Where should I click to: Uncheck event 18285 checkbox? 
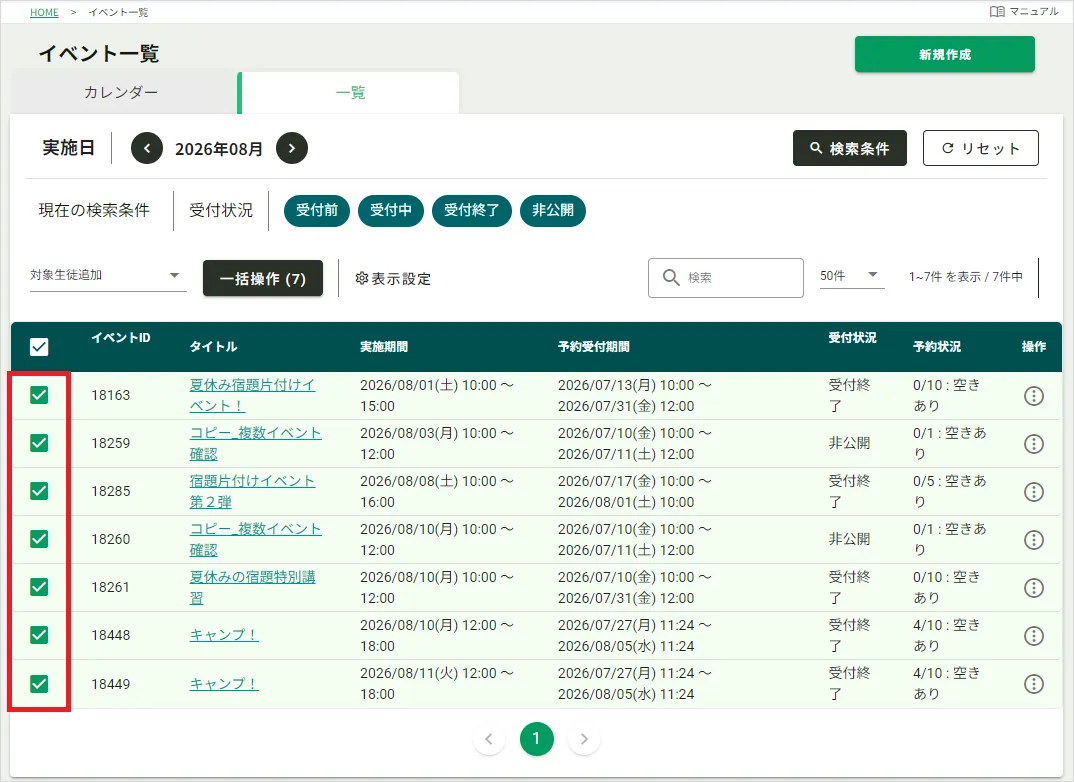coord(39,491)
